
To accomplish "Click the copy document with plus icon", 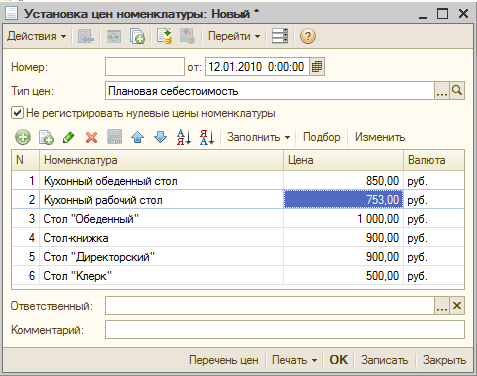I will point(137,36).
